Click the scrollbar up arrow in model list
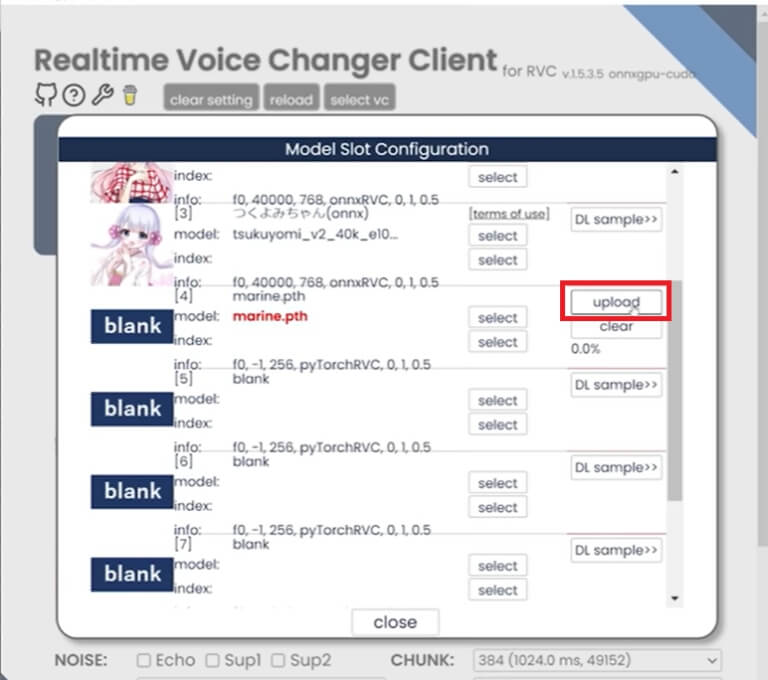The height and width of the screenshot is (680, 768). (x=675, y=172)
